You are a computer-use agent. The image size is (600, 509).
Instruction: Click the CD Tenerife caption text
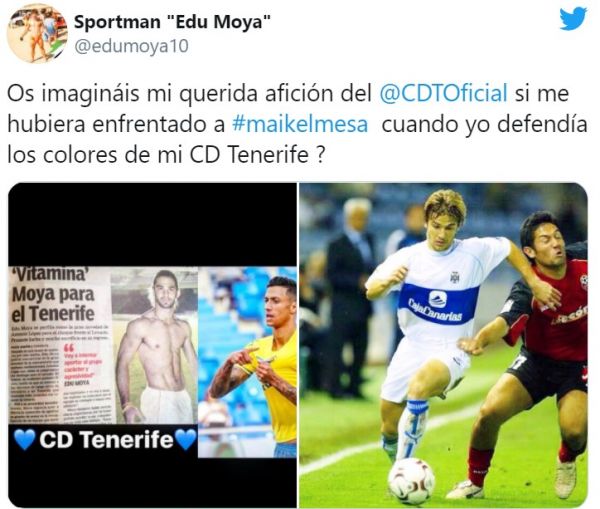[x=106, y=439]
